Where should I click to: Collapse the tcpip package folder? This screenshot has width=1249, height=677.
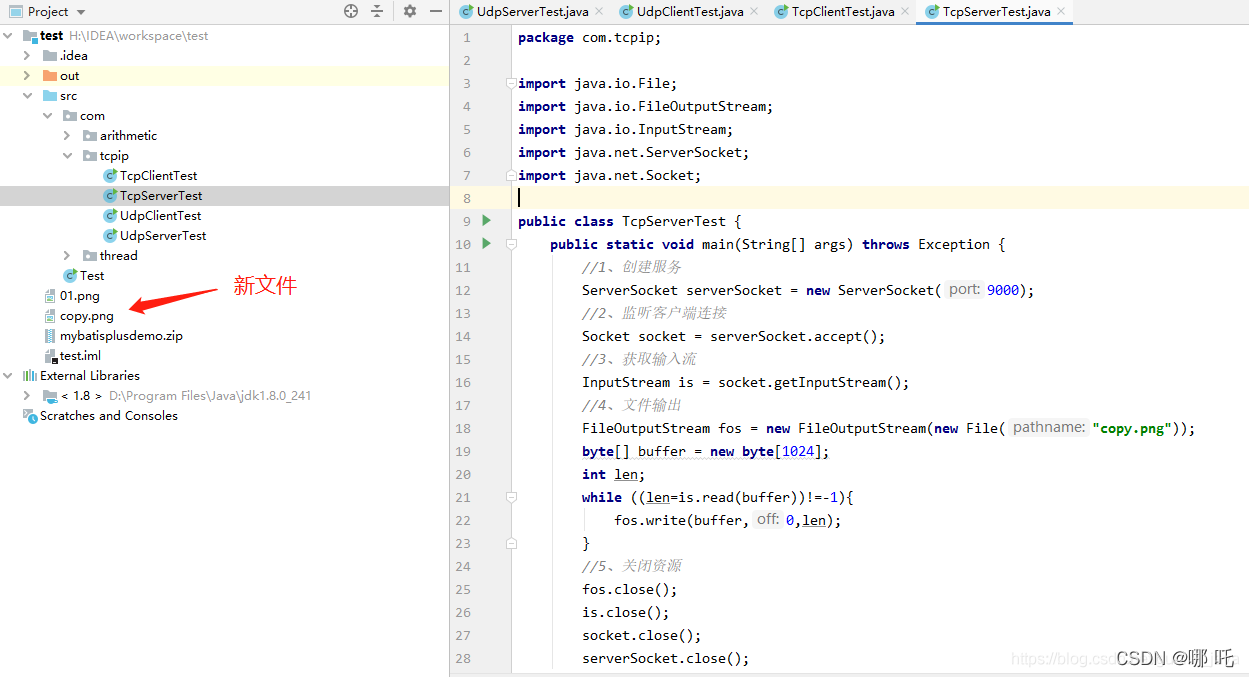click(67, 156)
